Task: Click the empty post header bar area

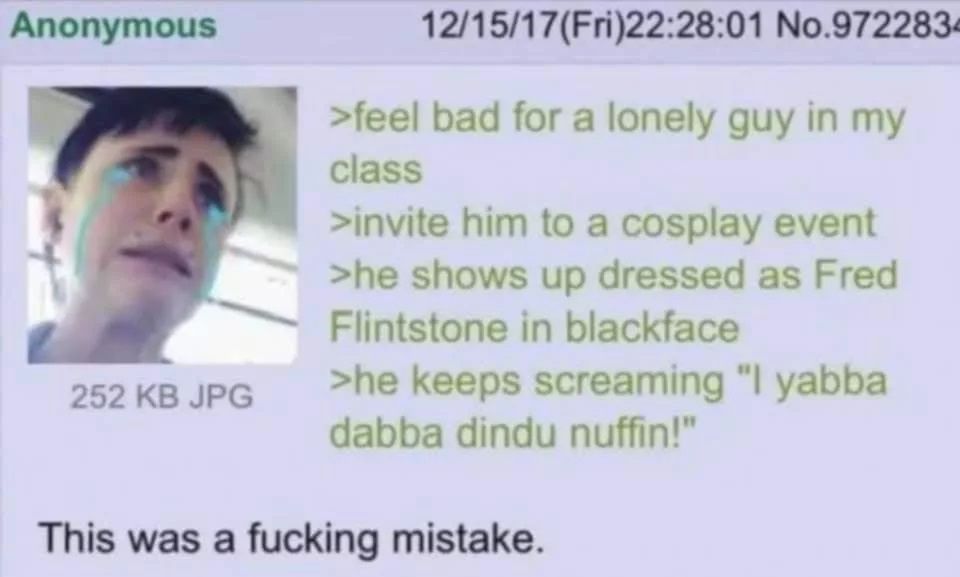Action: [x=318, y=26]
